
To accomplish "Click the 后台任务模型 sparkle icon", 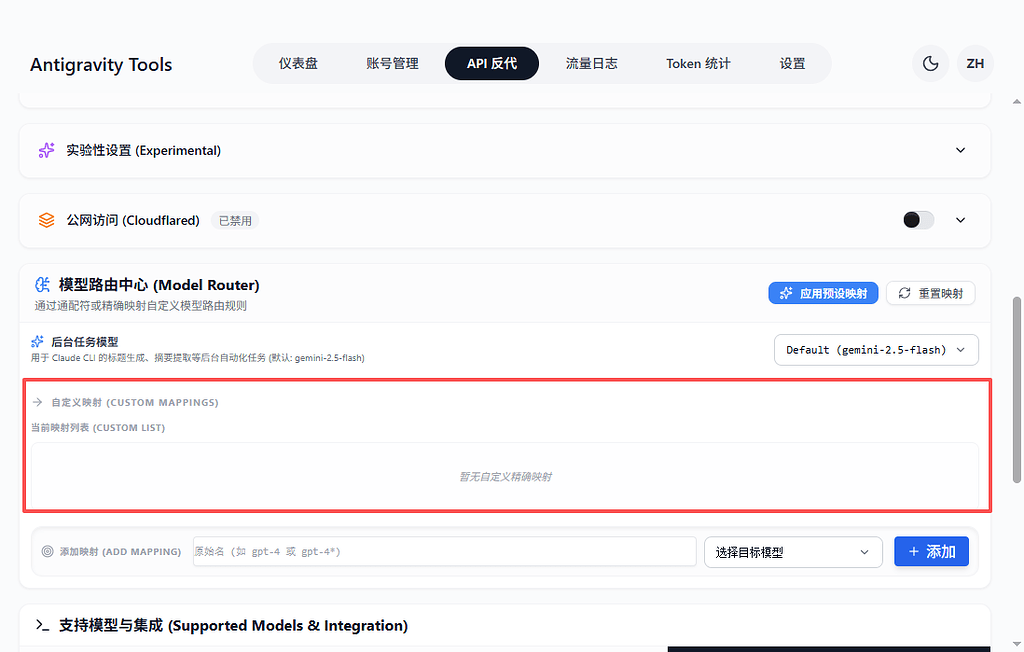I will (37, 342).
